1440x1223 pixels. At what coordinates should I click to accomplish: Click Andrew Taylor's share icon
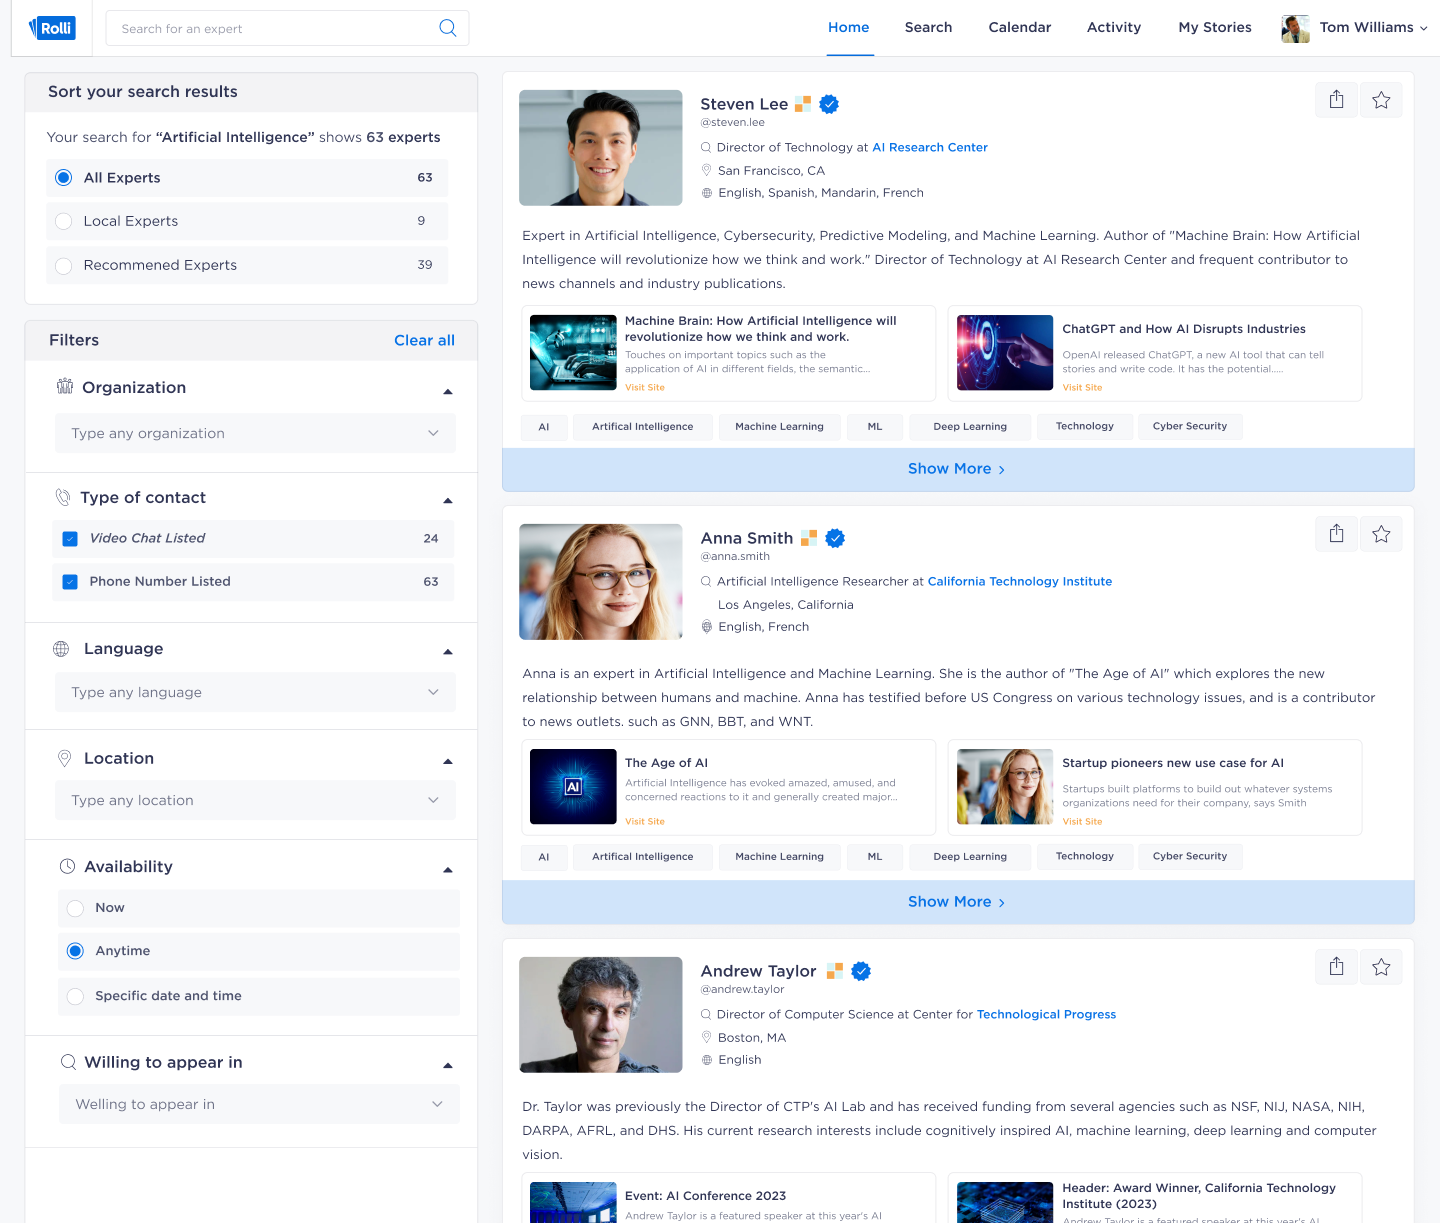pyautogui.click(x=1336, y=967)
